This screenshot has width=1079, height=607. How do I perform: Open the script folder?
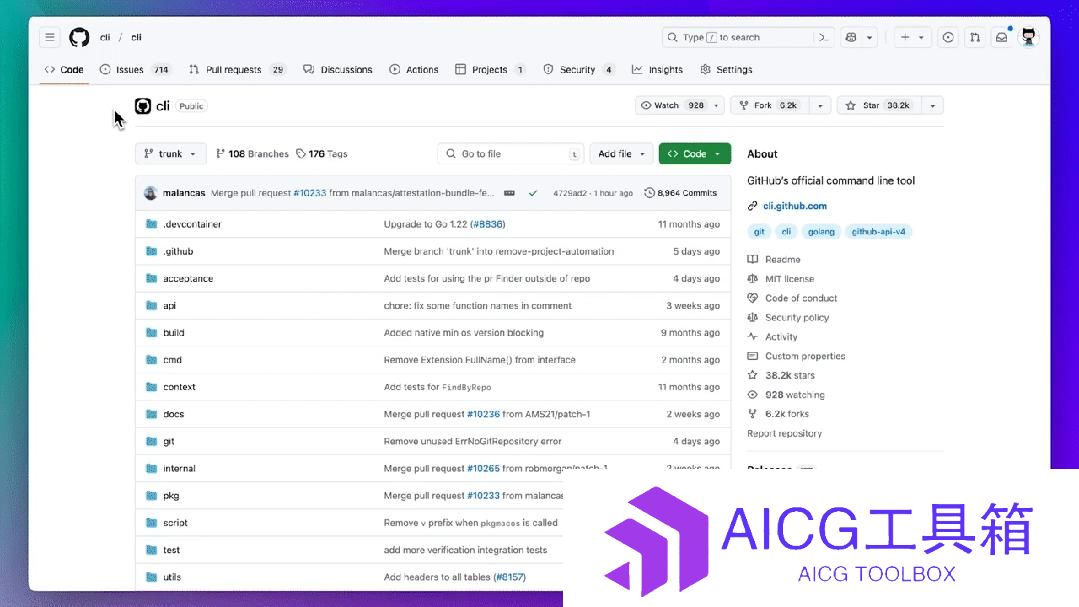(x=175, y=523)
